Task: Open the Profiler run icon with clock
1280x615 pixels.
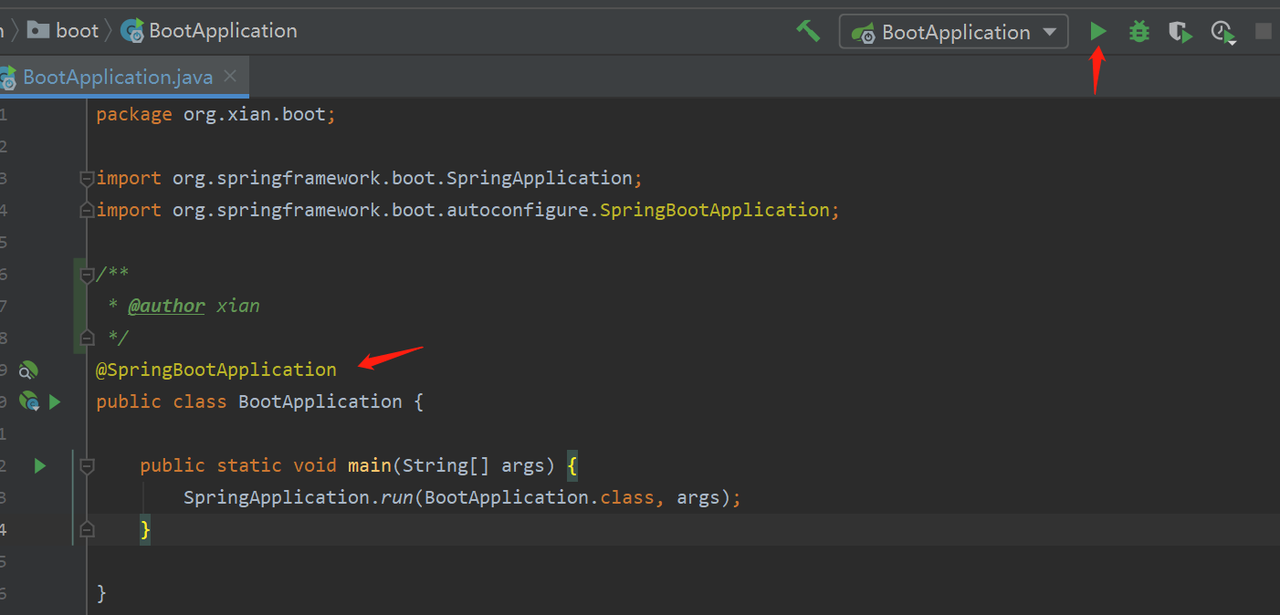Action: coord(1223,32)
